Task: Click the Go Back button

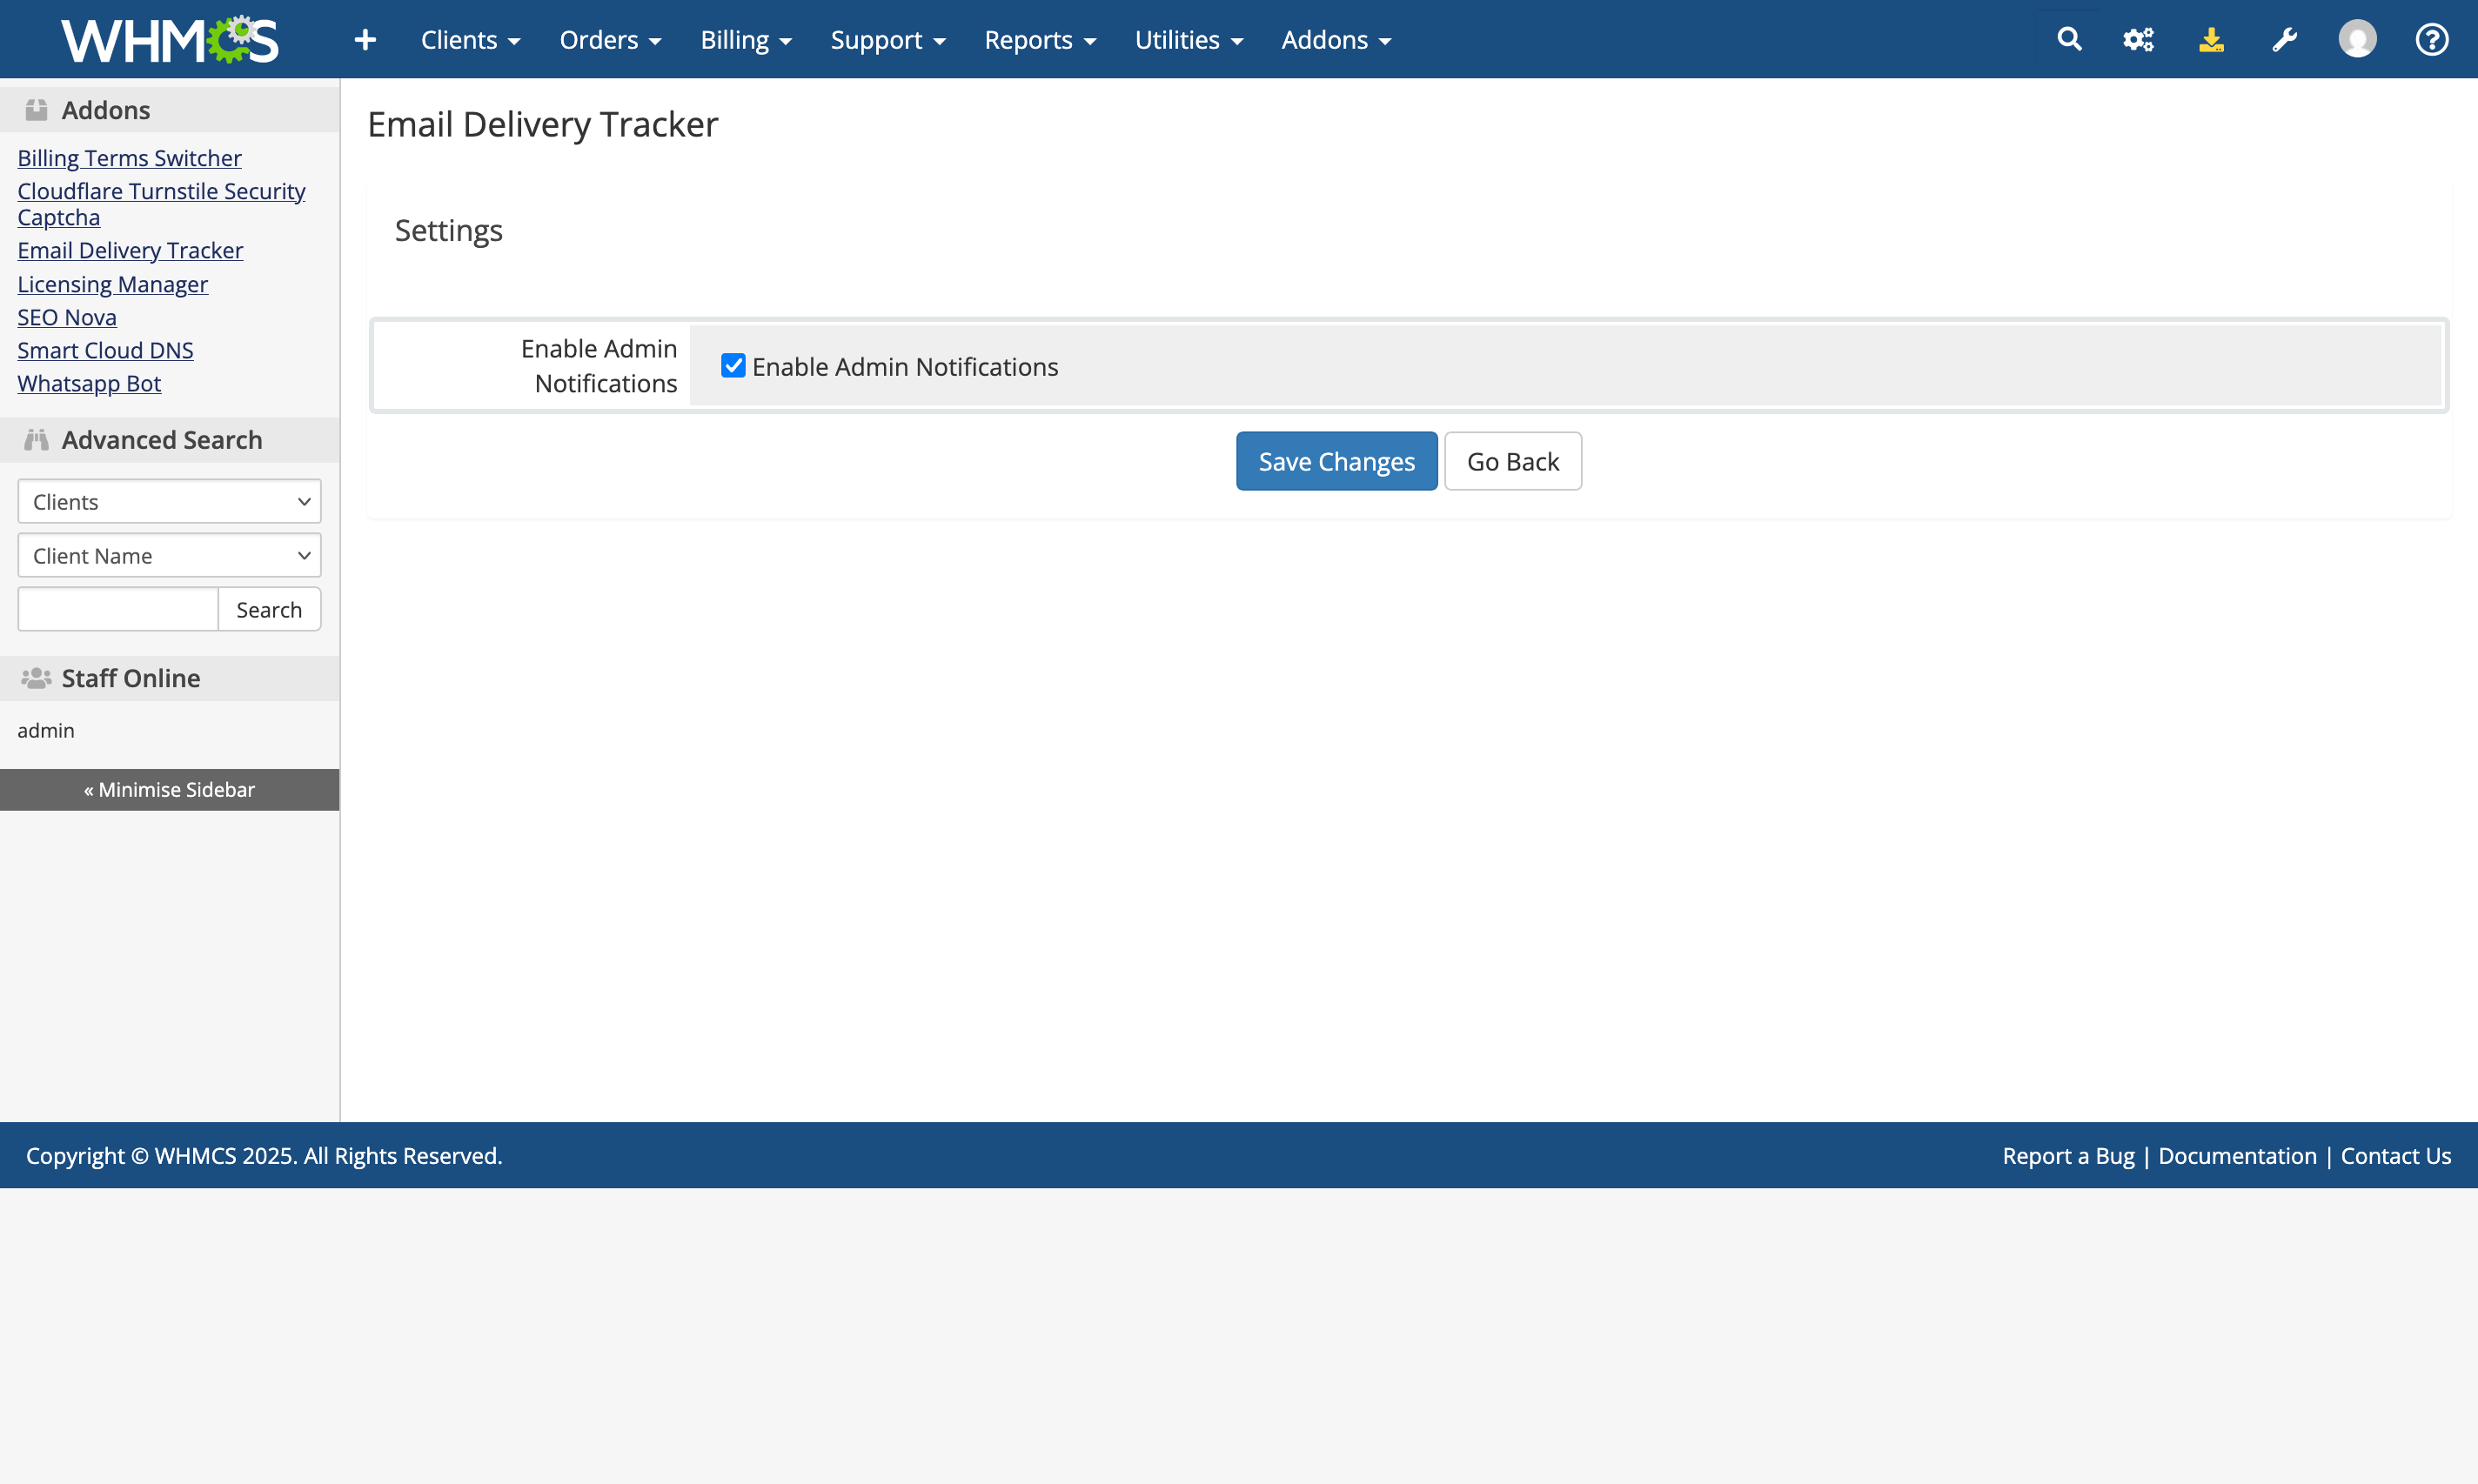Action: point(1512,461)
